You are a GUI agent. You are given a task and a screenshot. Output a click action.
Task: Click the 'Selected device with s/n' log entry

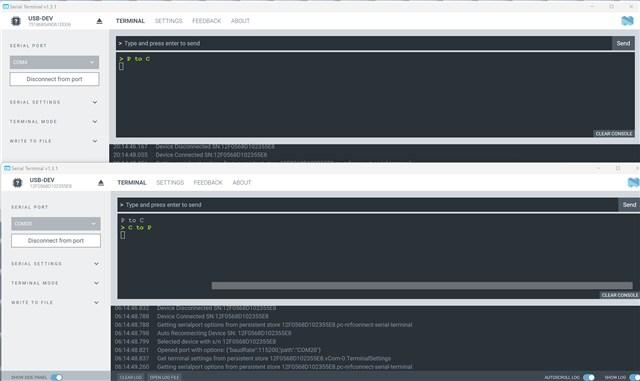(195, 341)
